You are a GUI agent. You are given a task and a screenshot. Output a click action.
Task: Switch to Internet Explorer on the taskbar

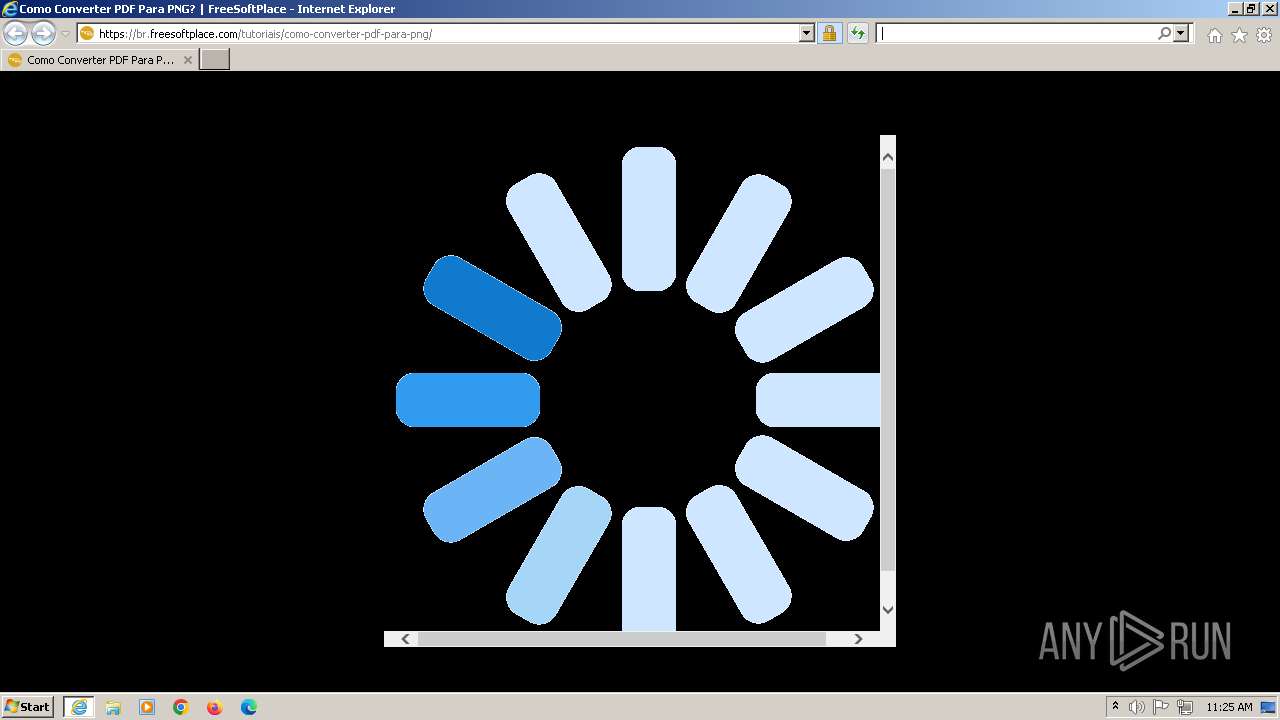coord(79,707)
